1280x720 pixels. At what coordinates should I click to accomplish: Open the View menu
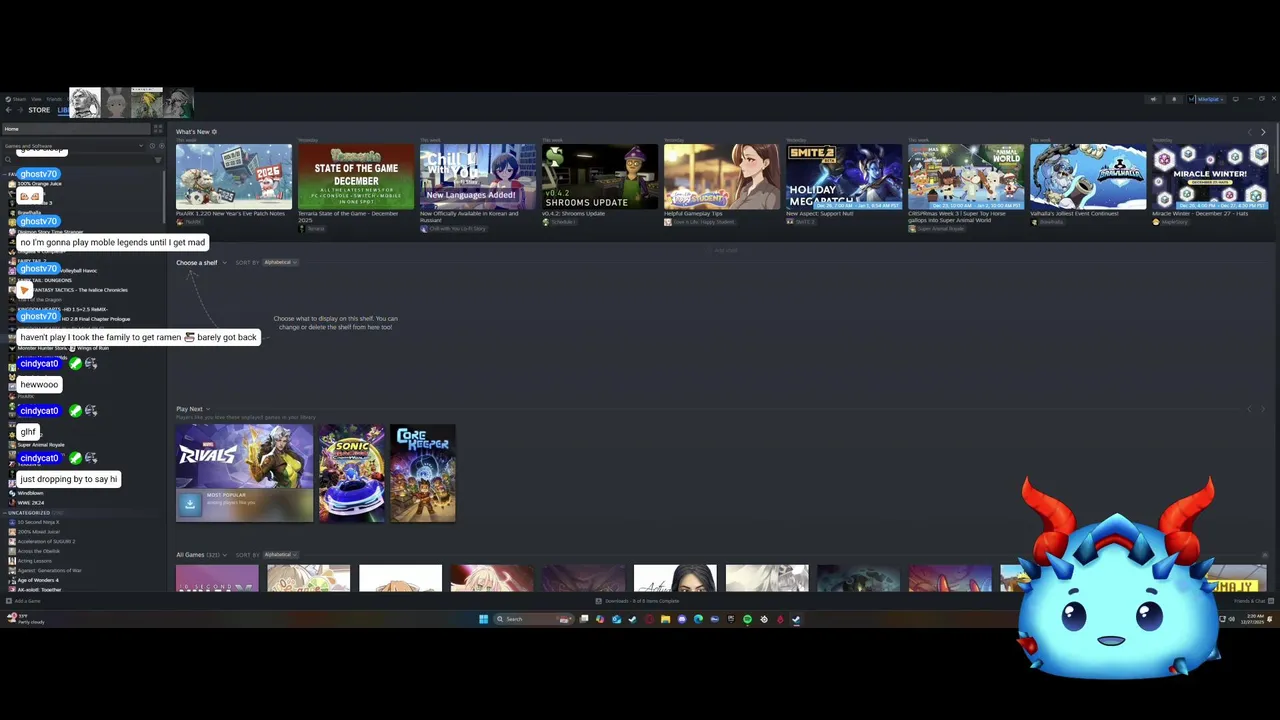[x=36, y=99]
